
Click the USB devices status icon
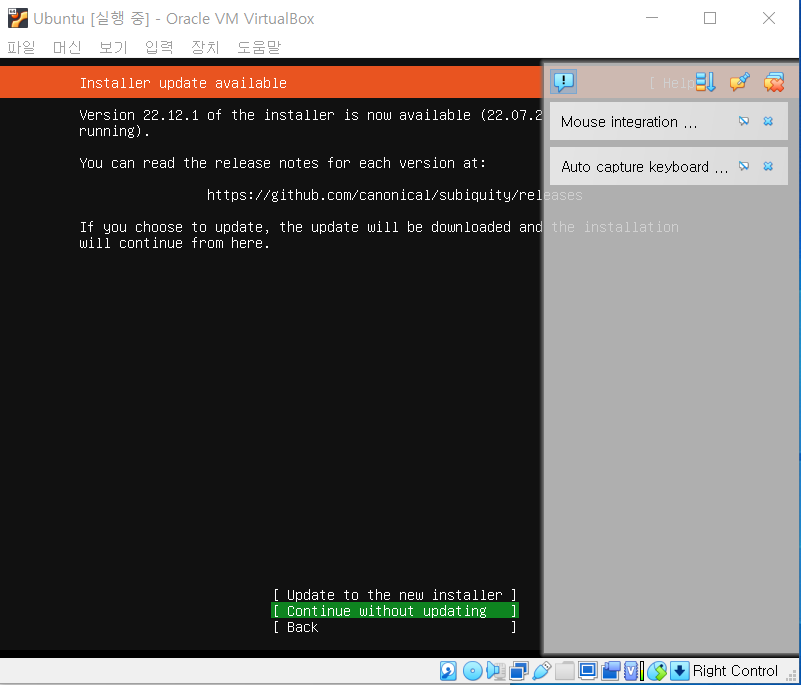pos(541,670)
